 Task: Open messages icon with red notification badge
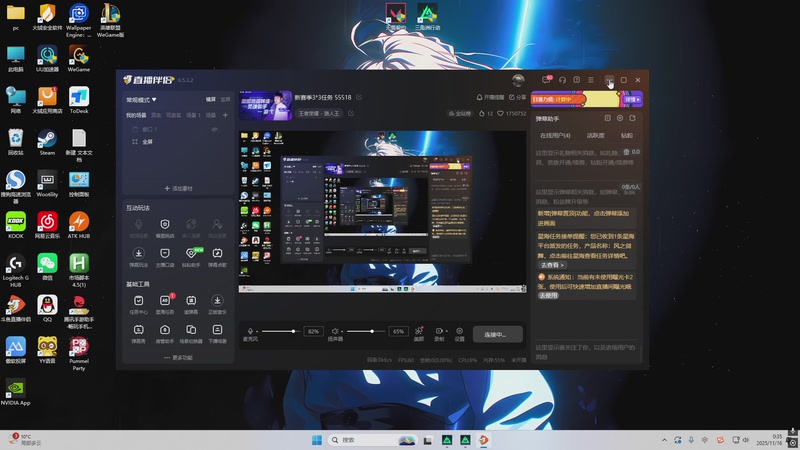pyautogui.click(x=546, y=80)
